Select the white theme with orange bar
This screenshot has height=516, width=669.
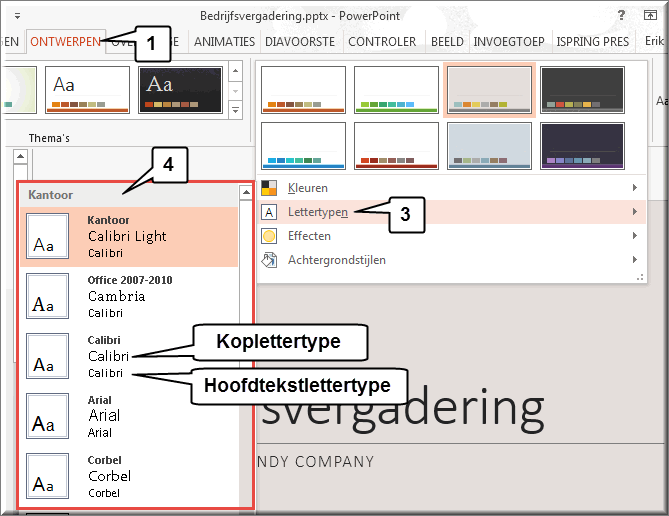(x=87, y=90)
